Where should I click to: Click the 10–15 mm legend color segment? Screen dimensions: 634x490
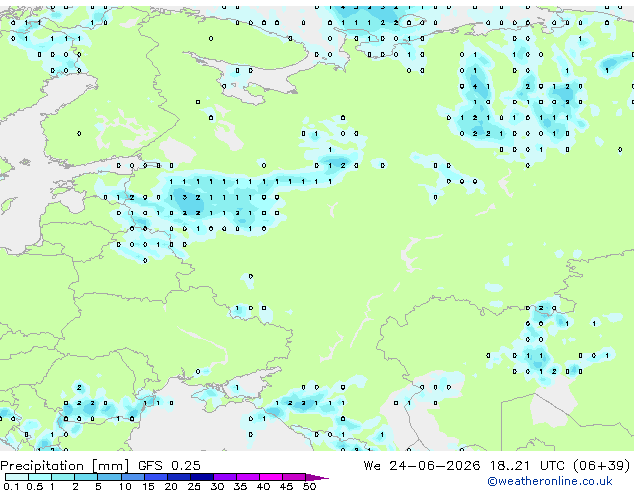132,477
